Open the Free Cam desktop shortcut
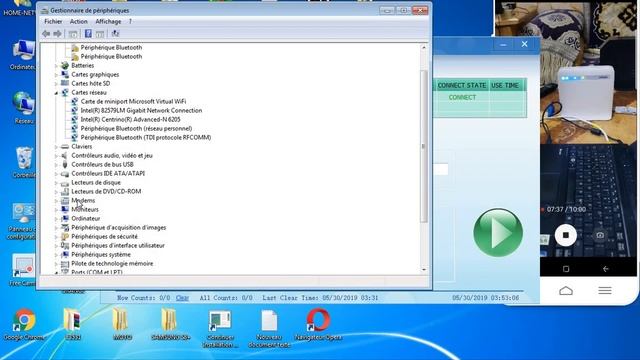 (x=23, y=270)
